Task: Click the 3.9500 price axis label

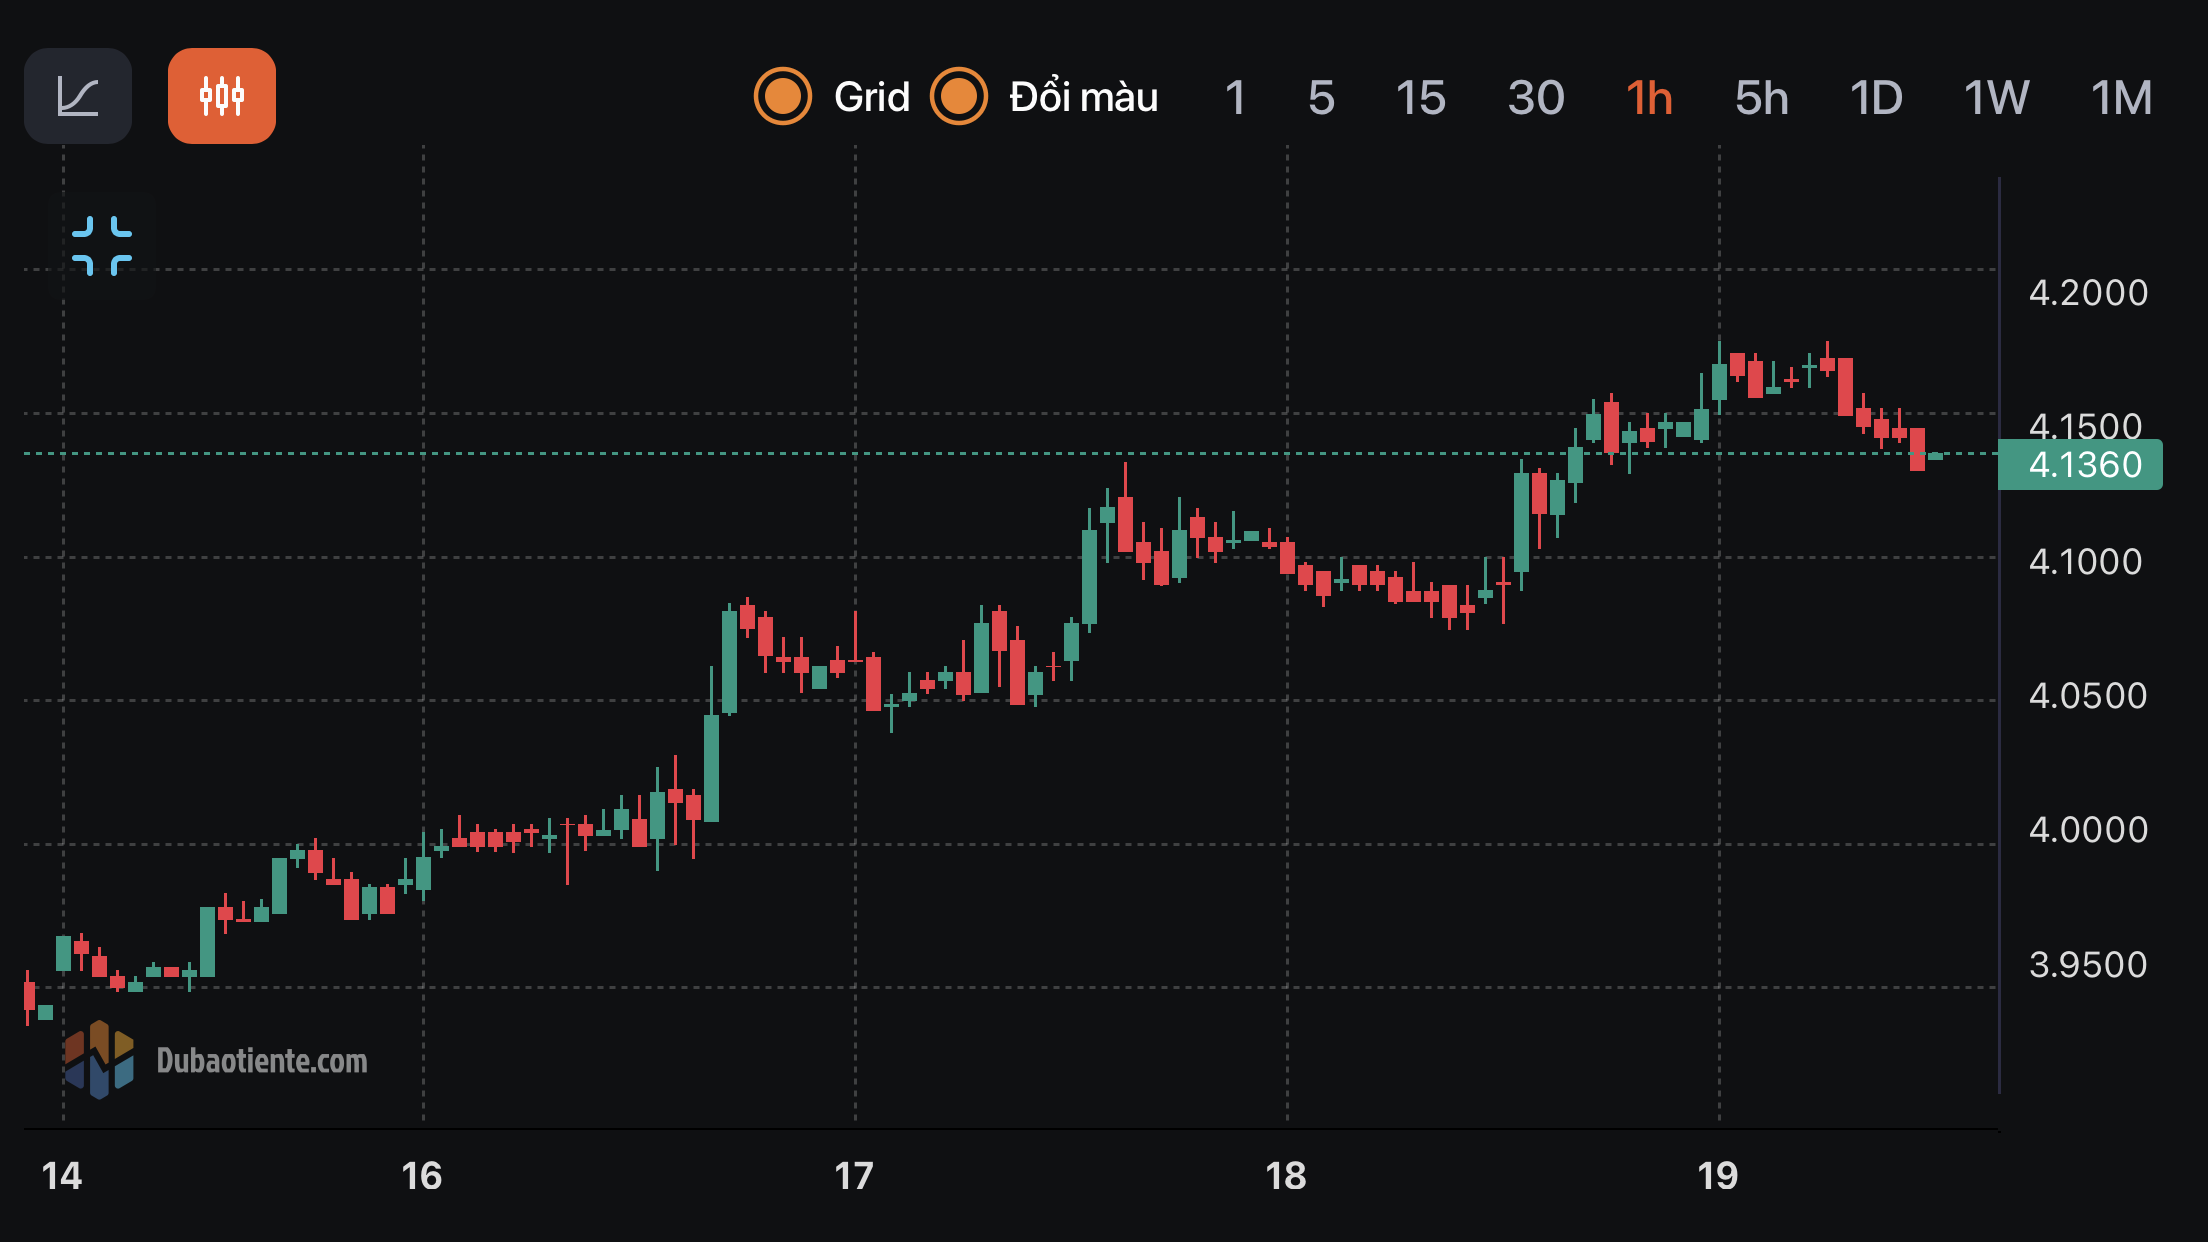Action: point(2088,965)
